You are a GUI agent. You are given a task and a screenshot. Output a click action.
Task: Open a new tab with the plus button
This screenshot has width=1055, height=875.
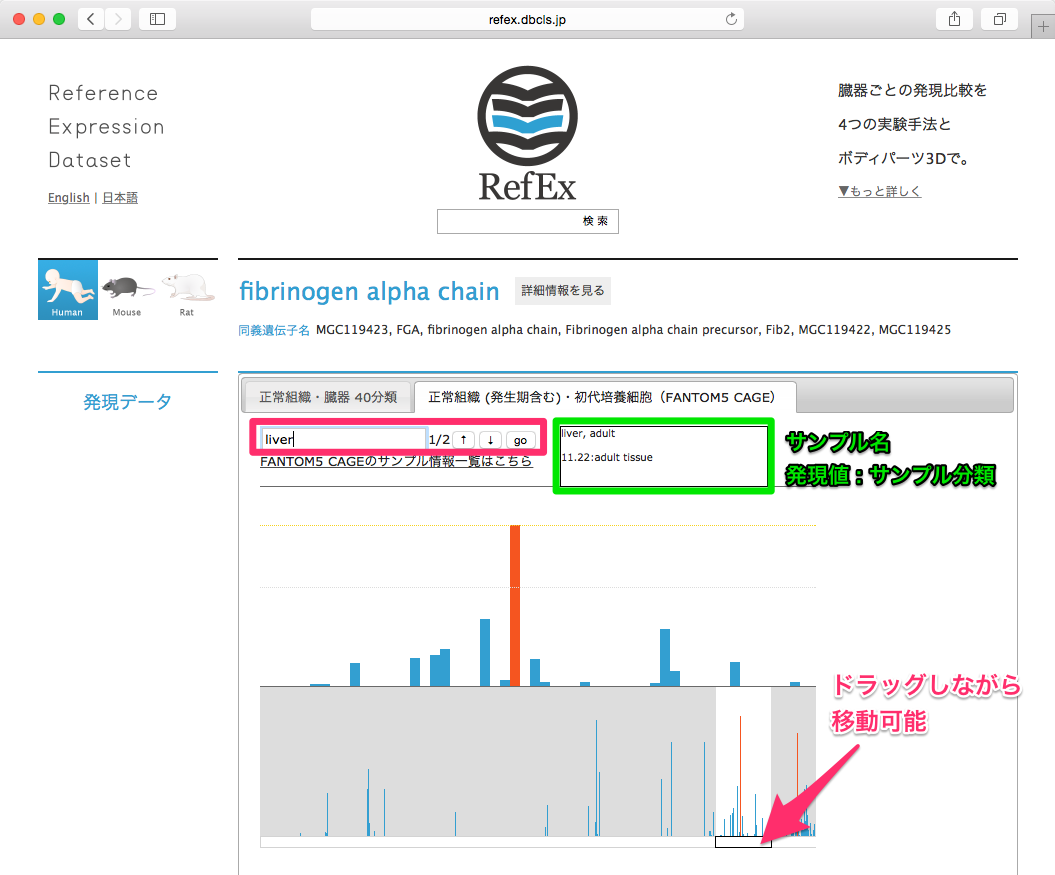coord(1043,27)
